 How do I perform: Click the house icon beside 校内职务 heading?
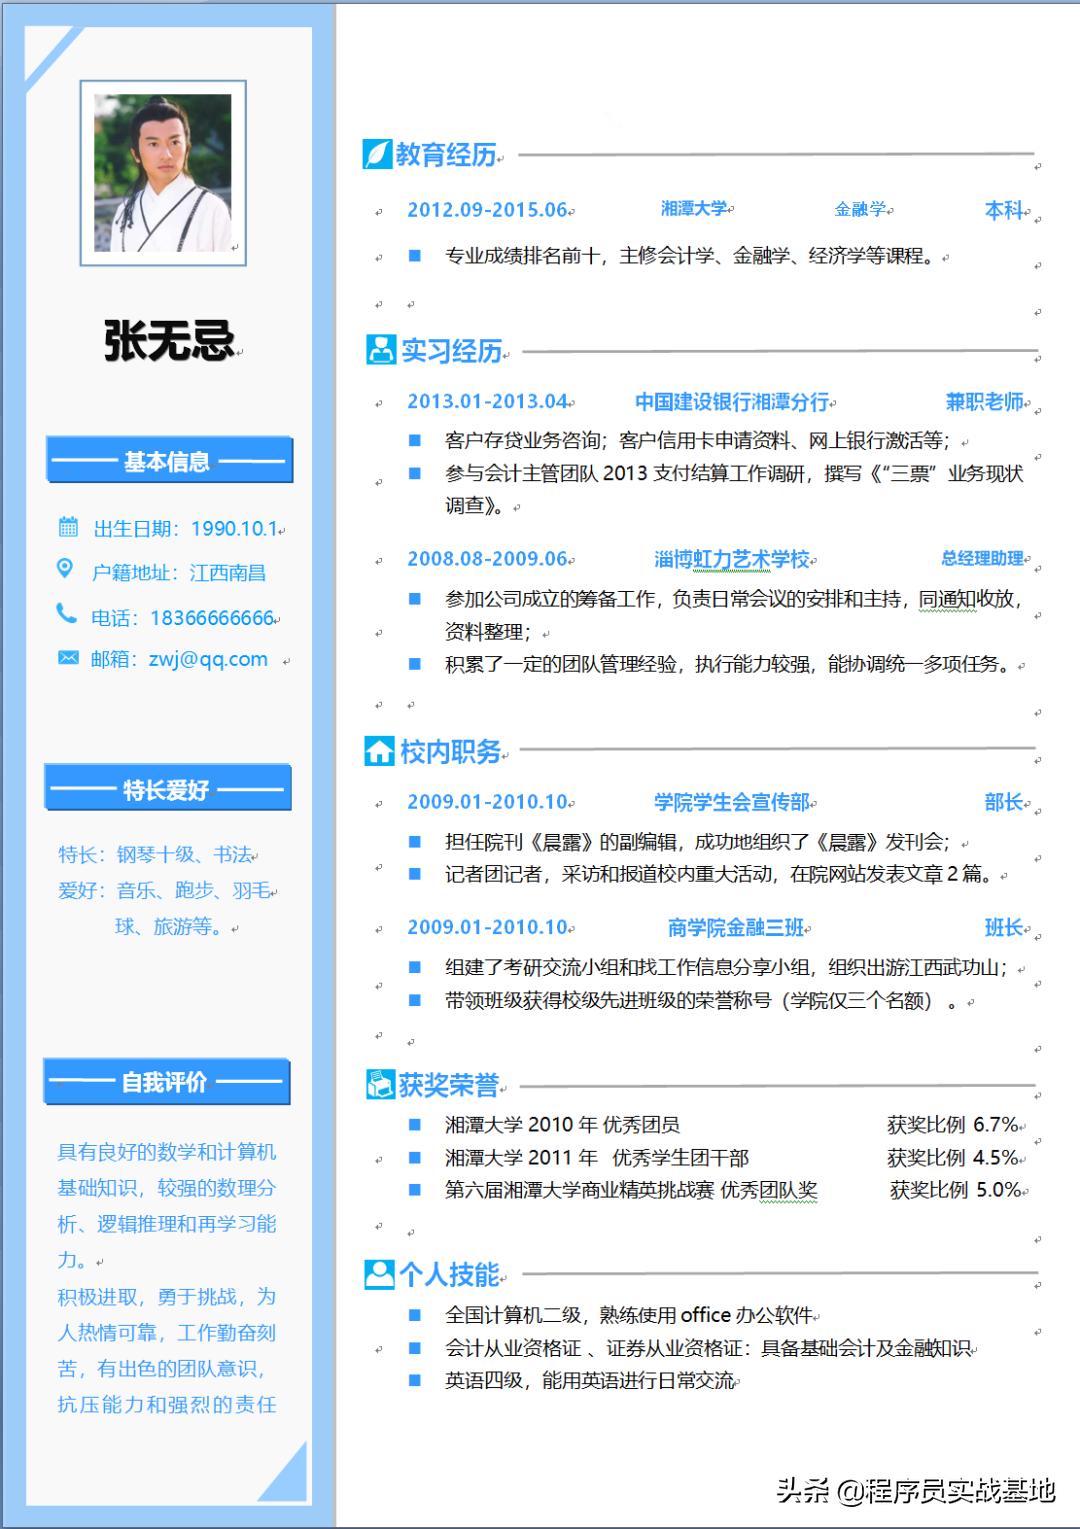[x=378, y=752]
